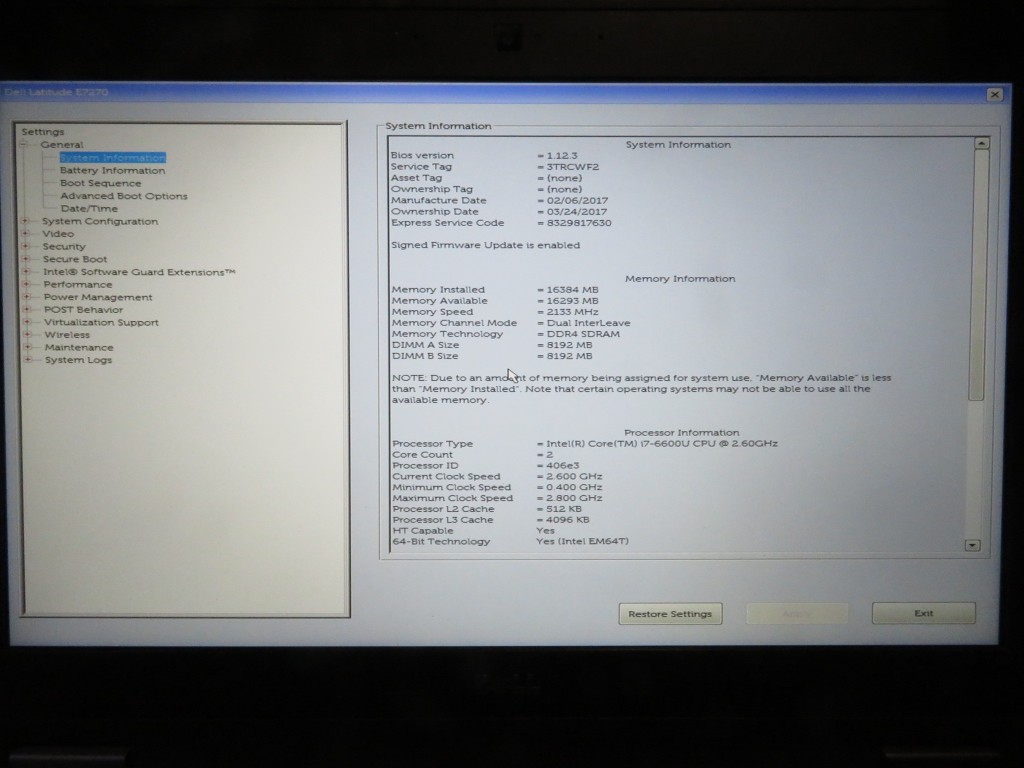Click the 64-Bit Technology Intel EM64T value

(583, 541)
